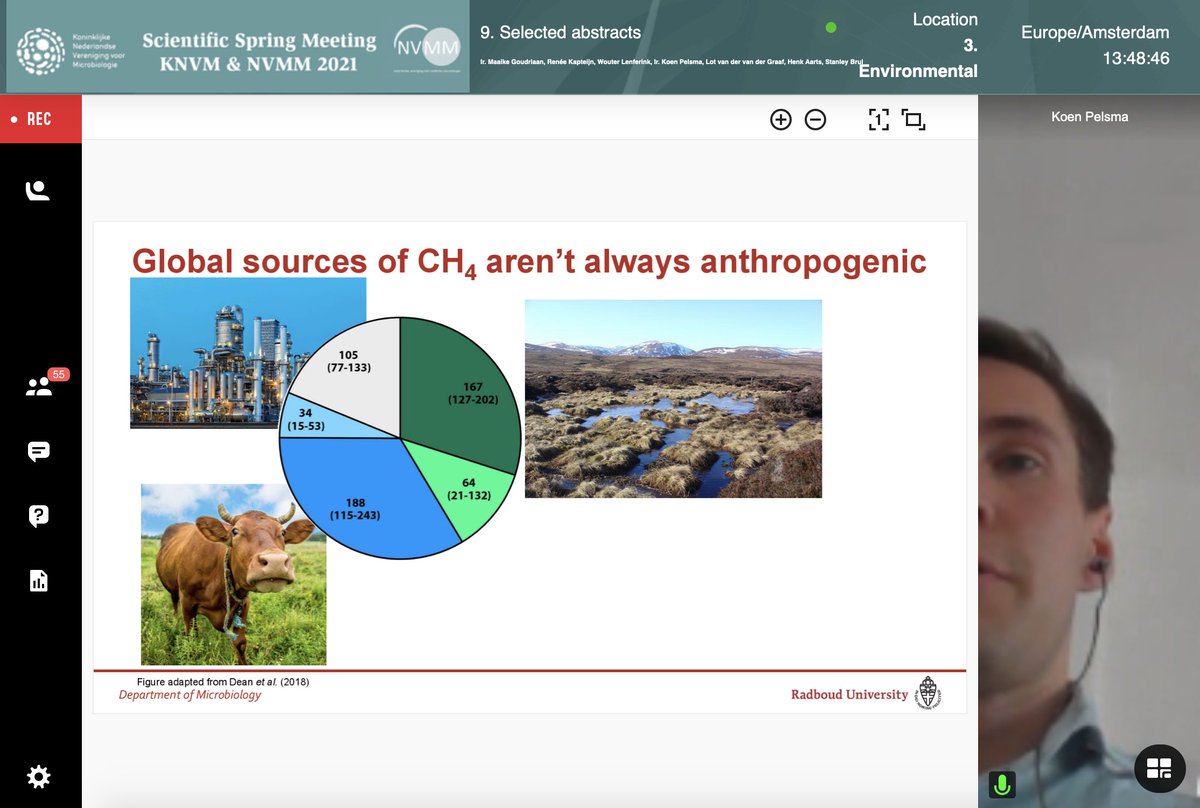Open the Q&A question mark icon
Viewport: 1200px width, 808px height.
[x=38, y=516]
